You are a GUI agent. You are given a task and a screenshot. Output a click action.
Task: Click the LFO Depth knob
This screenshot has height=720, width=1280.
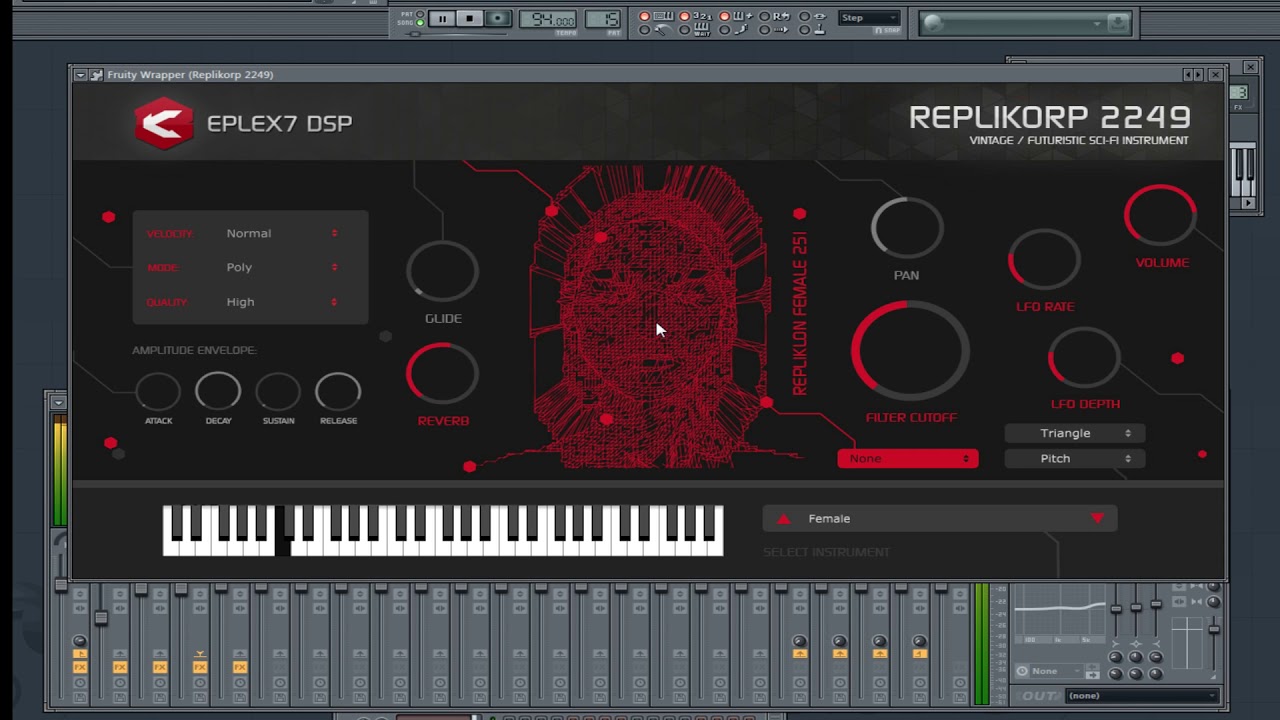[1085, 358]
